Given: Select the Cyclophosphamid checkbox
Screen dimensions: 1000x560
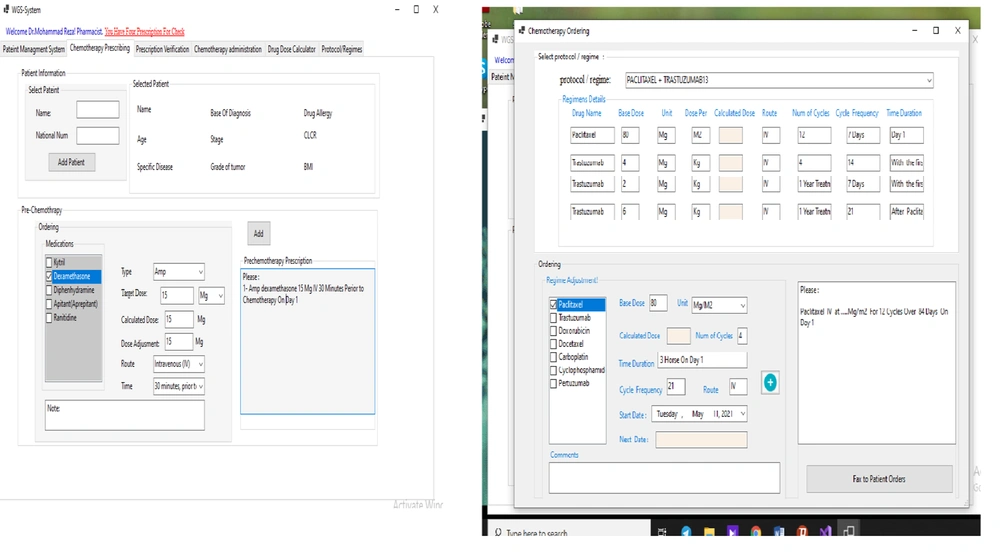Looking at the screenshot, I should (x=554, y=370).
